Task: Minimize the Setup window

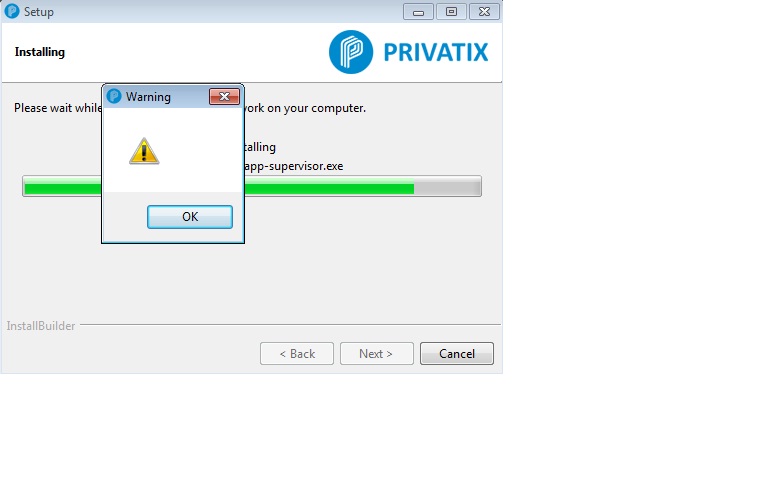Action: [x=418, y=12]
